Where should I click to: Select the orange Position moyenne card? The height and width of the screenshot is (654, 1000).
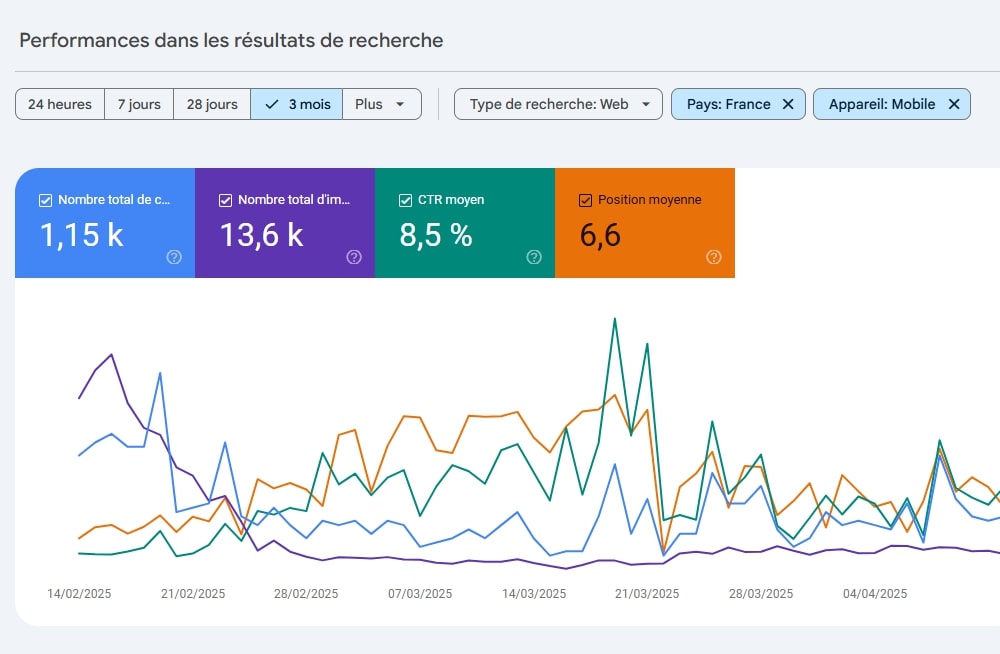[645, 223]
